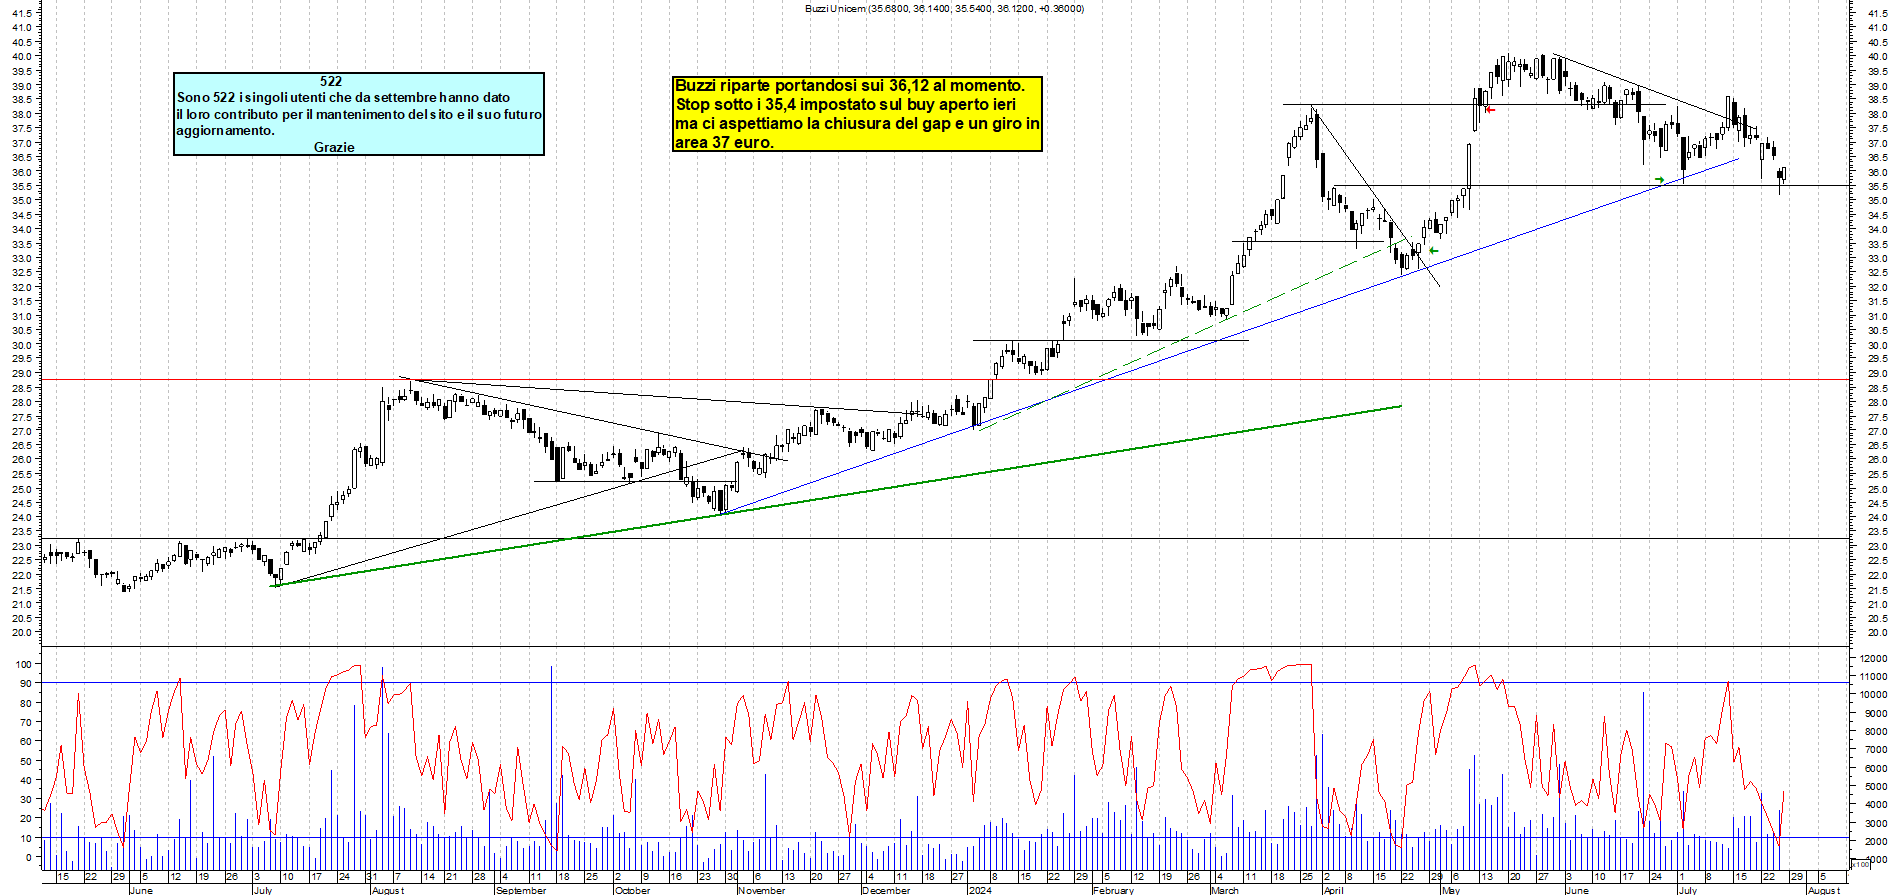Click the red arrow marker on the price chart
This screenshot has height=895, width=1890.
click(1490, 109)
